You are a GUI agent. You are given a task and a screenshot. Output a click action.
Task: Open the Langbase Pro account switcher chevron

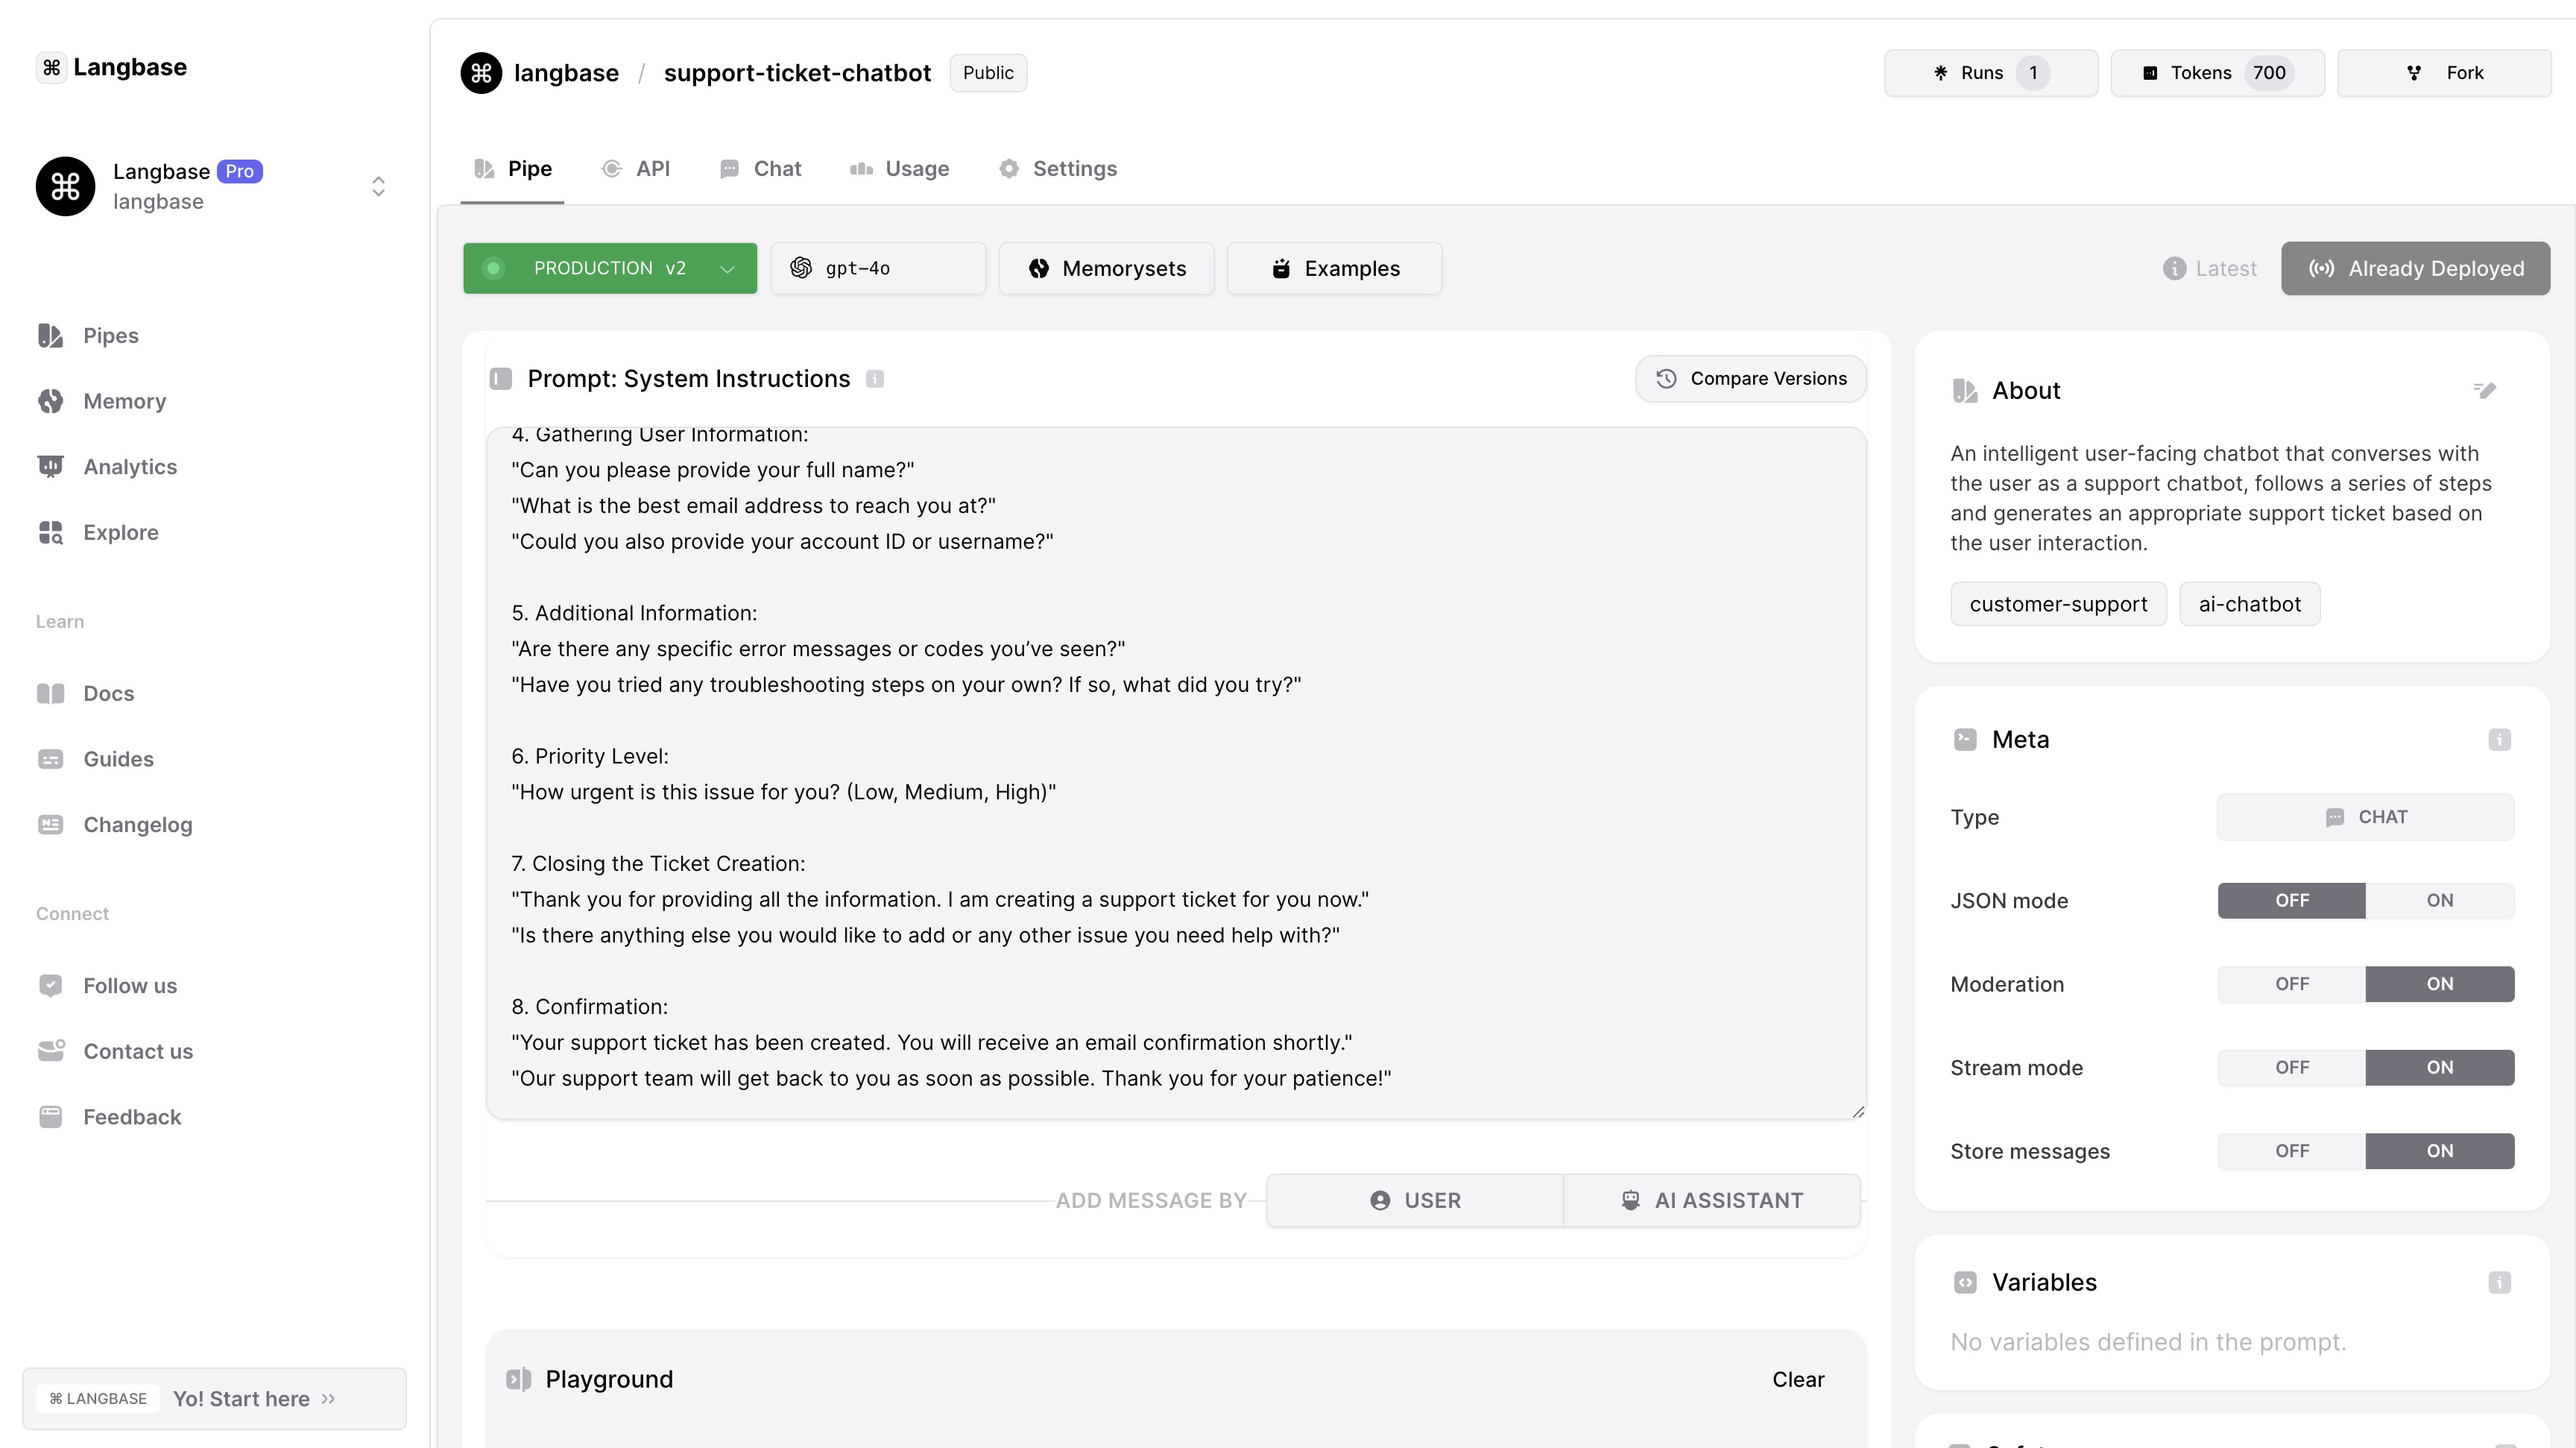(378, 187)
